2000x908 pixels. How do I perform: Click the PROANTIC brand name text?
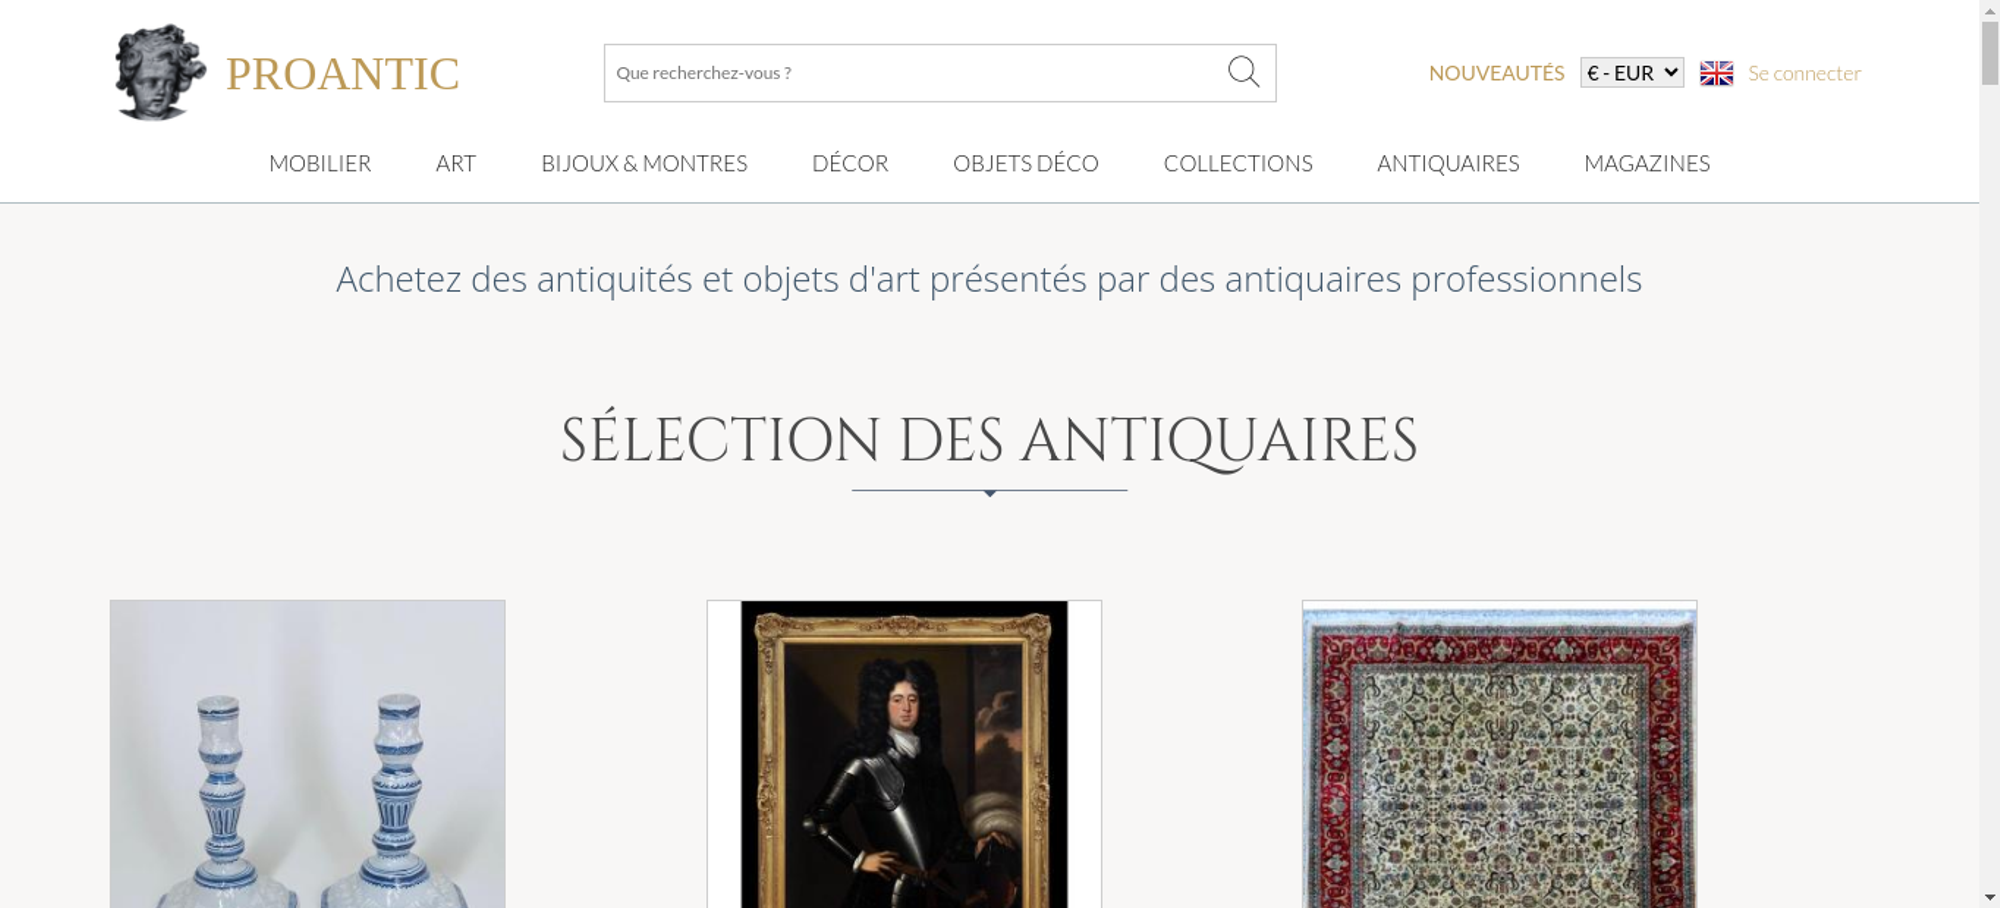[342, 74]
